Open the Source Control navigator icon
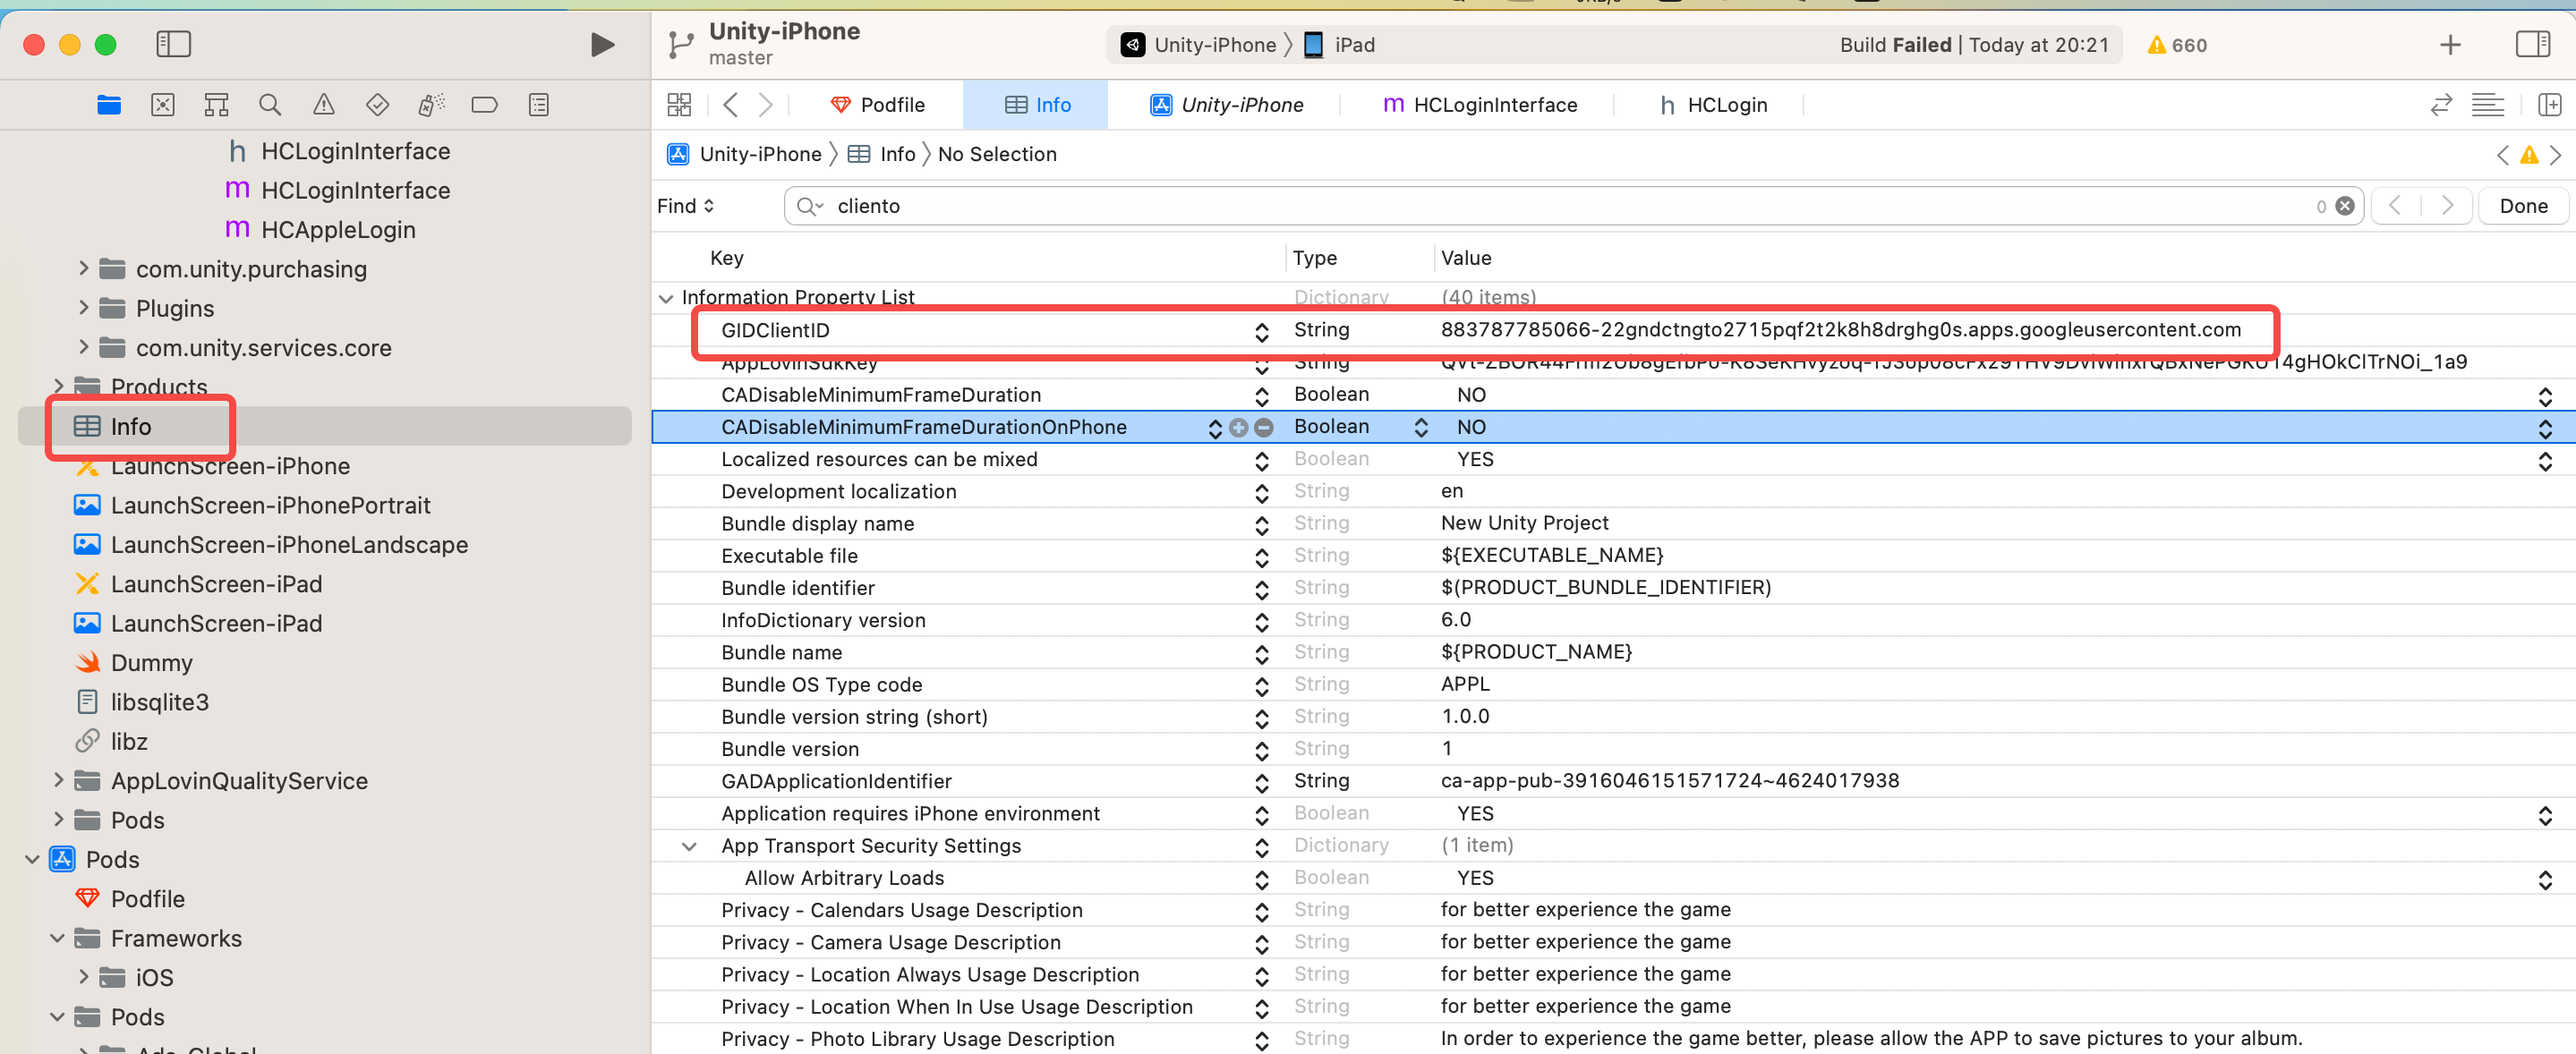This screenshot has height=1054, width=2576. [163, 105]
